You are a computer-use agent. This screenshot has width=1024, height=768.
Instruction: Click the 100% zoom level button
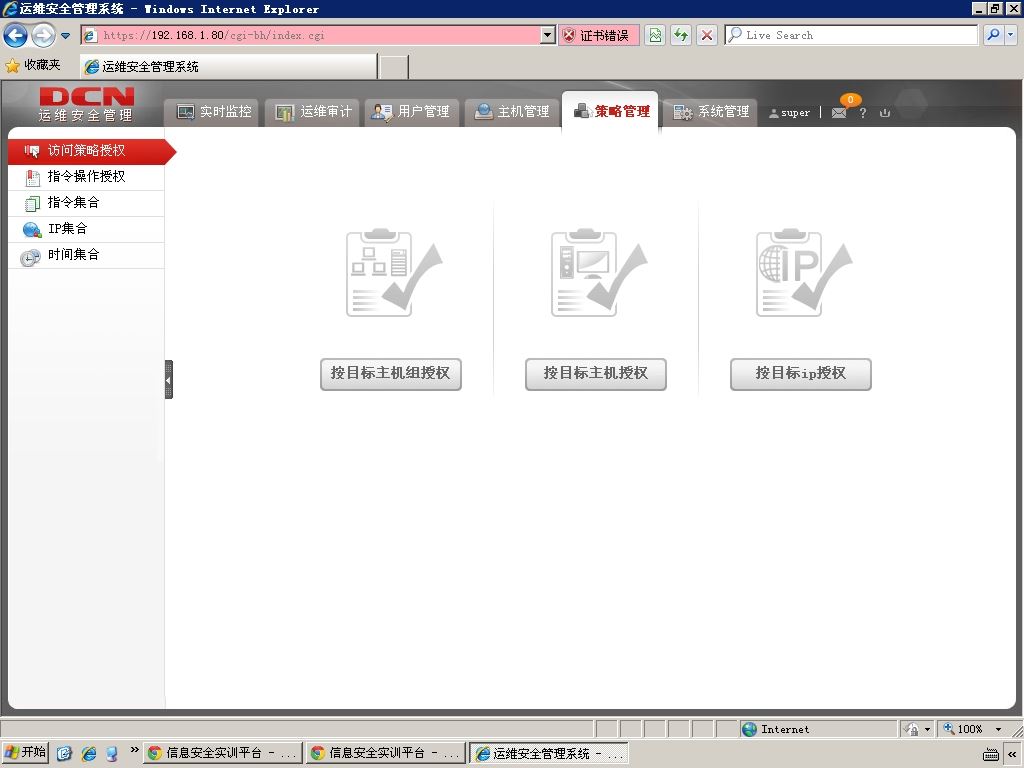pyautogui.click(x=963, y=729)
